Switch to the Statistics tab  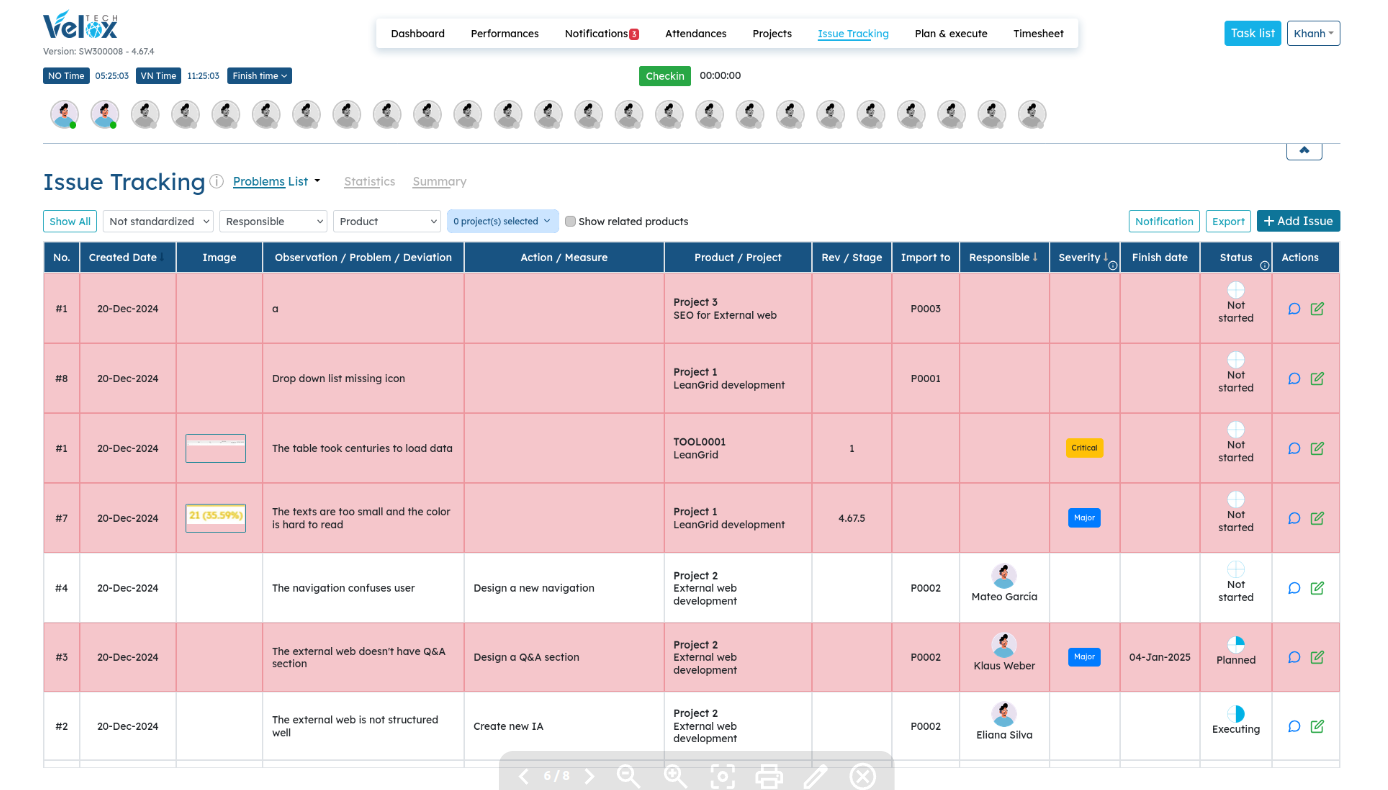(369, 182)
